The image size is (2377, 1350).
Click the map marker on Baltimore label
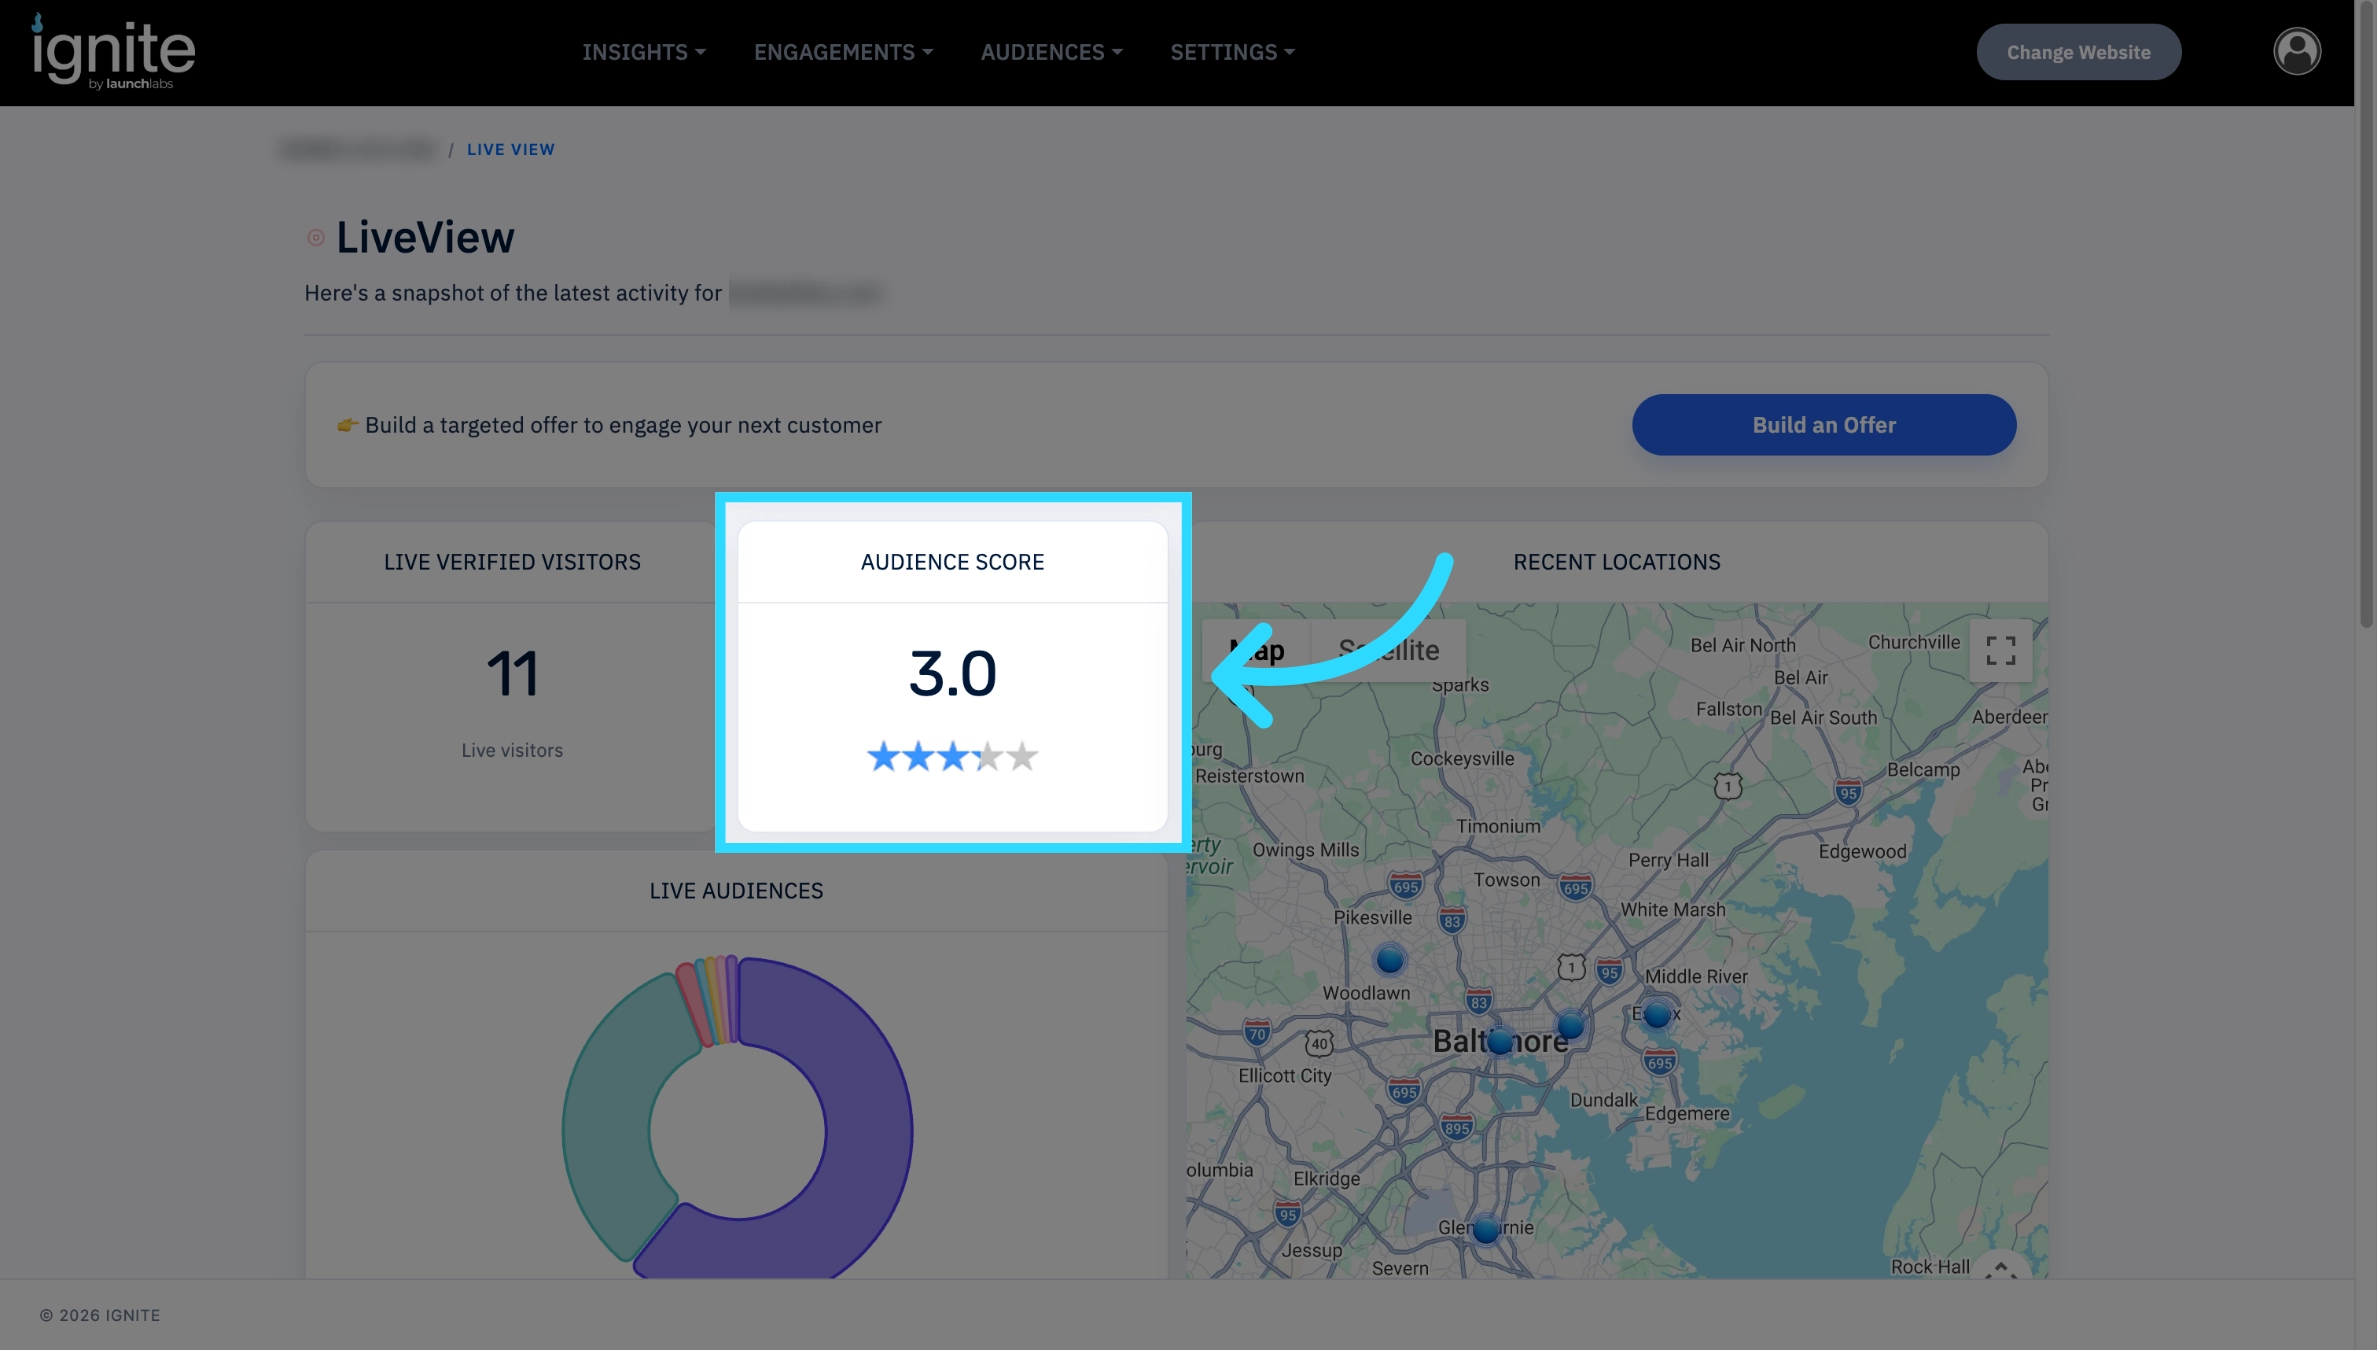click(1499, 1042)
